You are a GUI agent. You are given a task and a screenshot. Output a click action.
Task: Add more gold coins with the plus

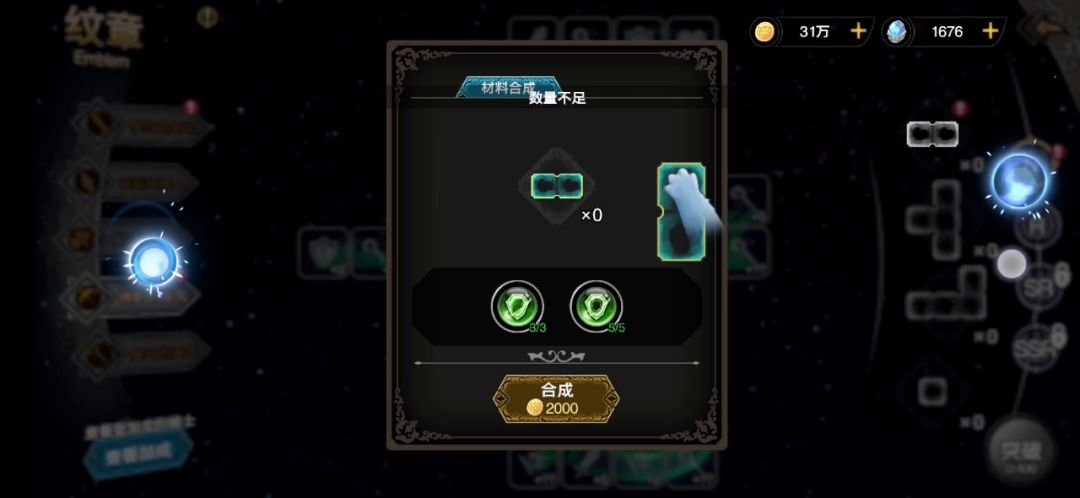pos(858,31)
